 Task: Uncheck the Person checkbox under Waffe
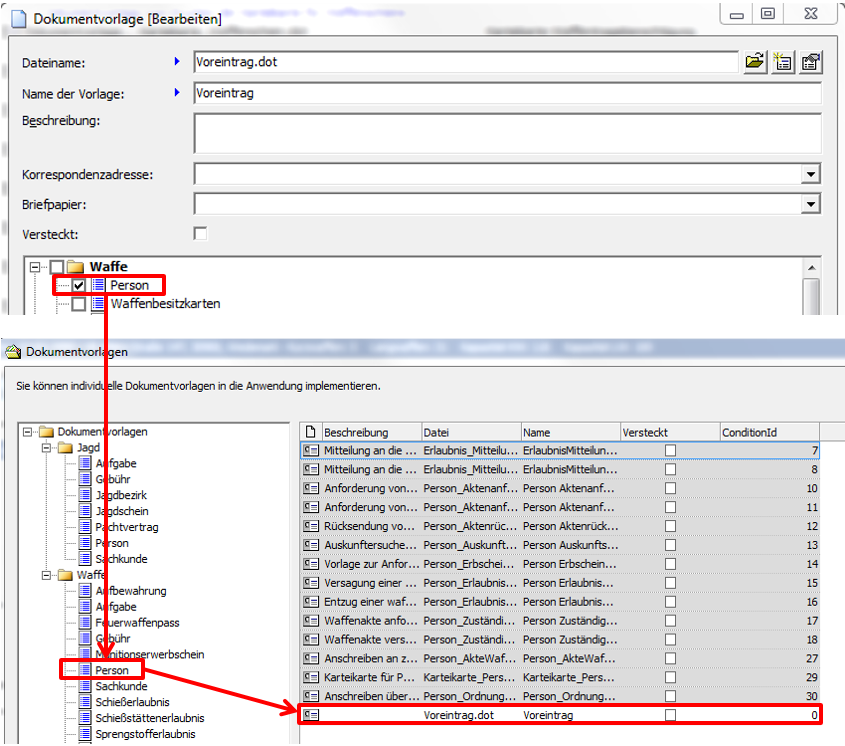pyautogui.click(x=79, y=285)
